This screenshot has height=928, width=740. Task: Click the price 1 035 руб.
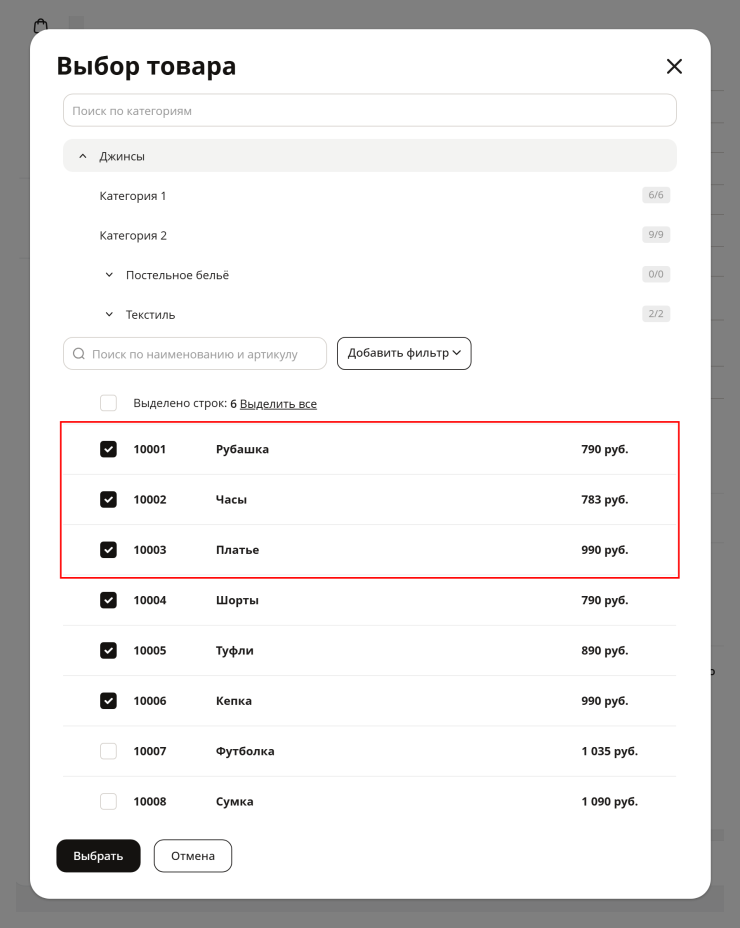[x=609, y=751]
